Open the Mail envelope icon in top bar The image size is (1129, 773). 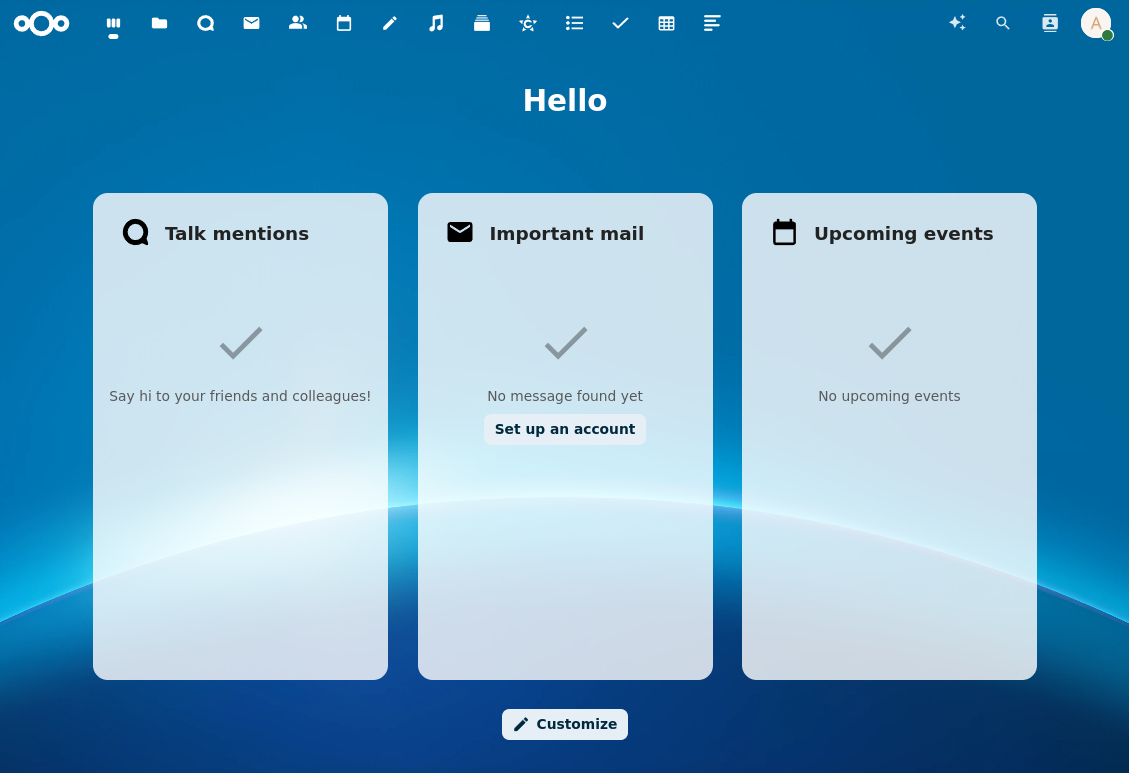pyautogui.click(x=251, y=24)
